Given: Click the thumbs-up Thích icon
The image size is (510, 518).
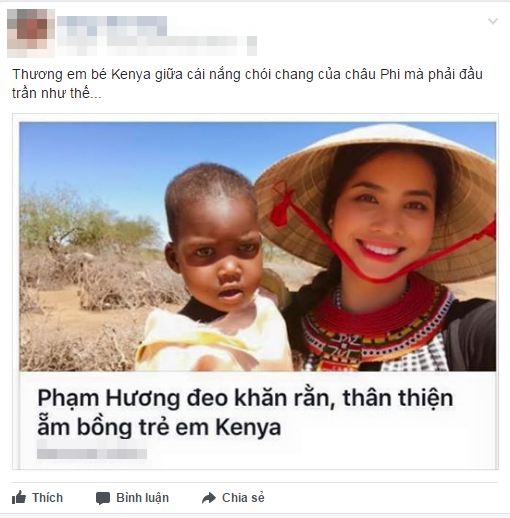Looking at the screenshot, I should (x=19, y=498).
